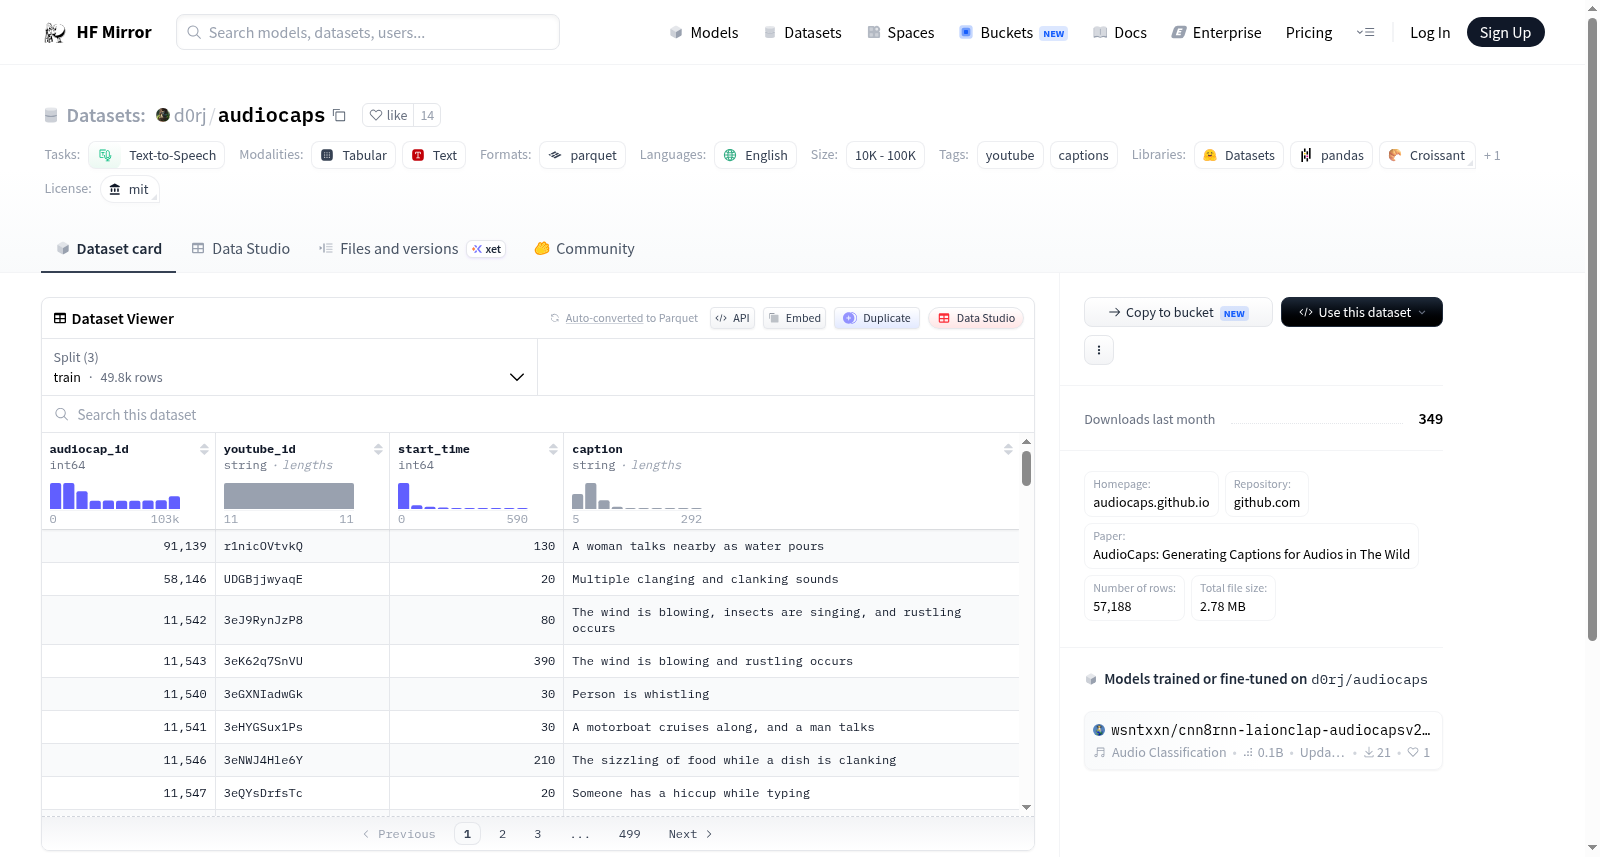Click Log In
The image size is (1600, 857).
coord(1430,32)
